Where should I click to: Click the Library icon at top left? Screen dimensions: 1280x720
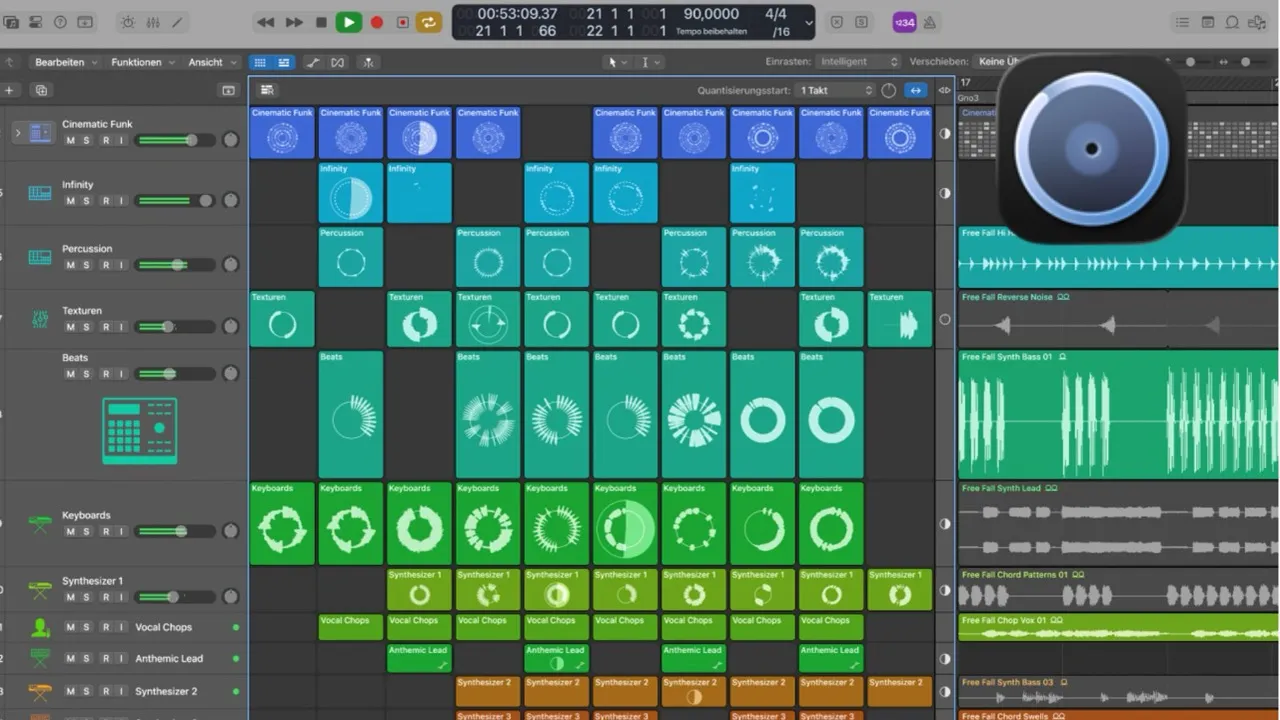(11, 21)
